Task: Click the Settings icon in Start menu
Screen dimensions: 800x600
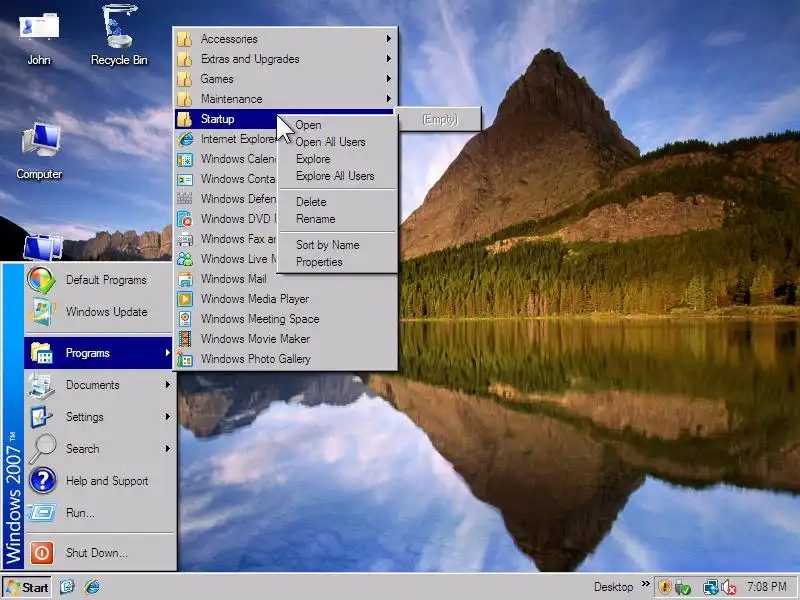Action: pos(41,416)
